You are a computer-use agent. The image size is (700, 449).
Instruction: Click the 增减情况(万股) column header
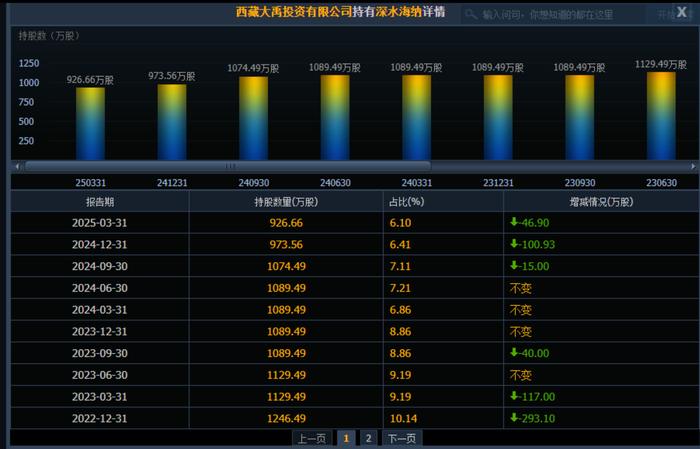[x=601, y=202]
